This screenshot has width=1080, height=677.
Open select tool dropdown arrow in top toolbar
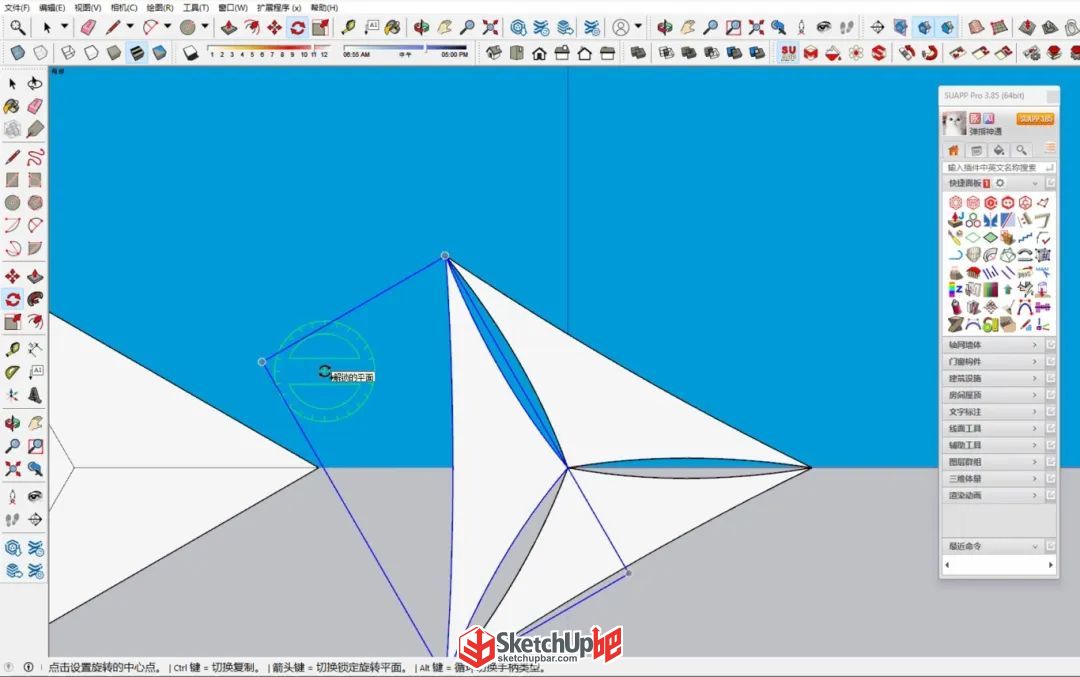(64, 27)
